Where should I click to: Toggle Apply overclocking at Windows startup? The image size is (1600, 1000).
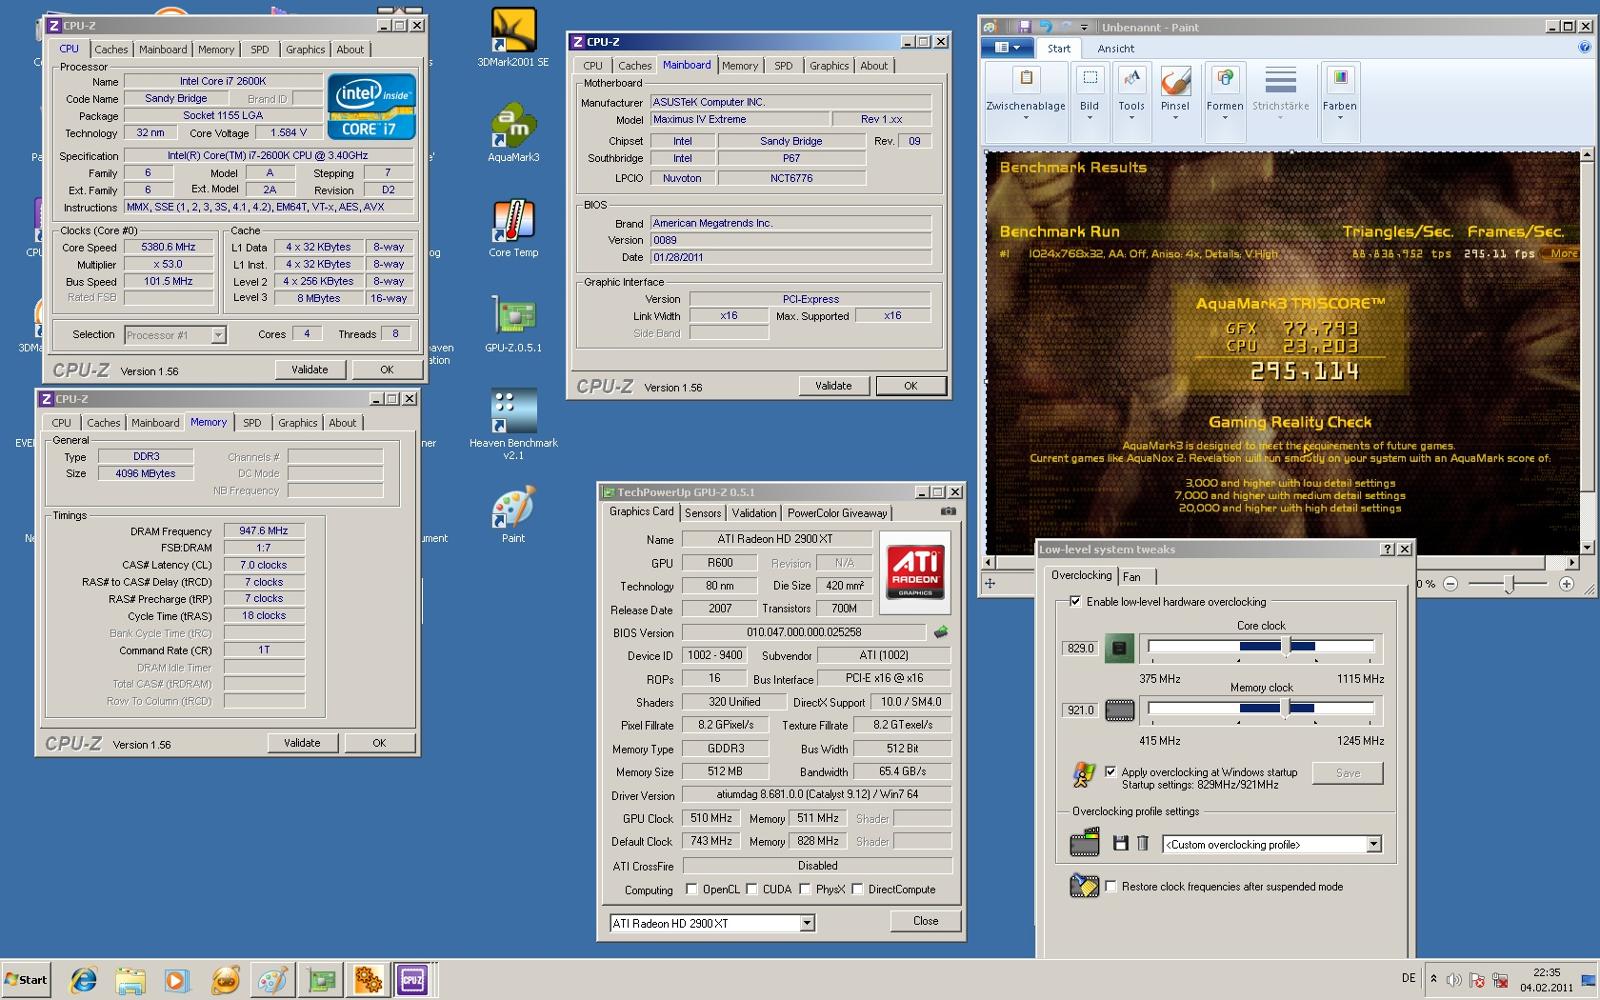point(1110,771)
